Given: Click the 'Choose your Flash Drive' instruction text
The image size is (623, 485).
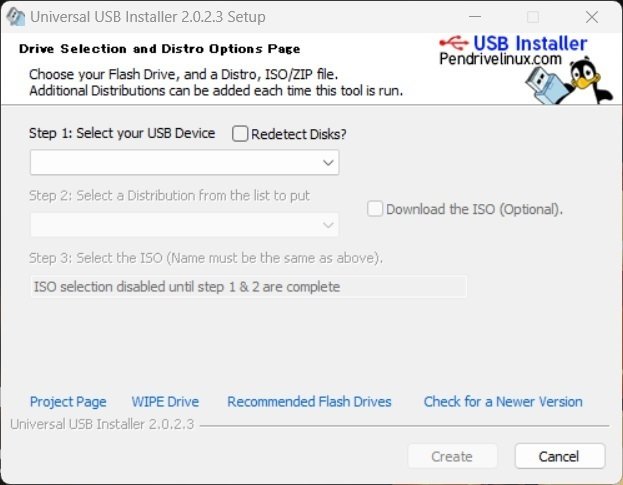Looking at the screenshot, I should click(184, 74).
